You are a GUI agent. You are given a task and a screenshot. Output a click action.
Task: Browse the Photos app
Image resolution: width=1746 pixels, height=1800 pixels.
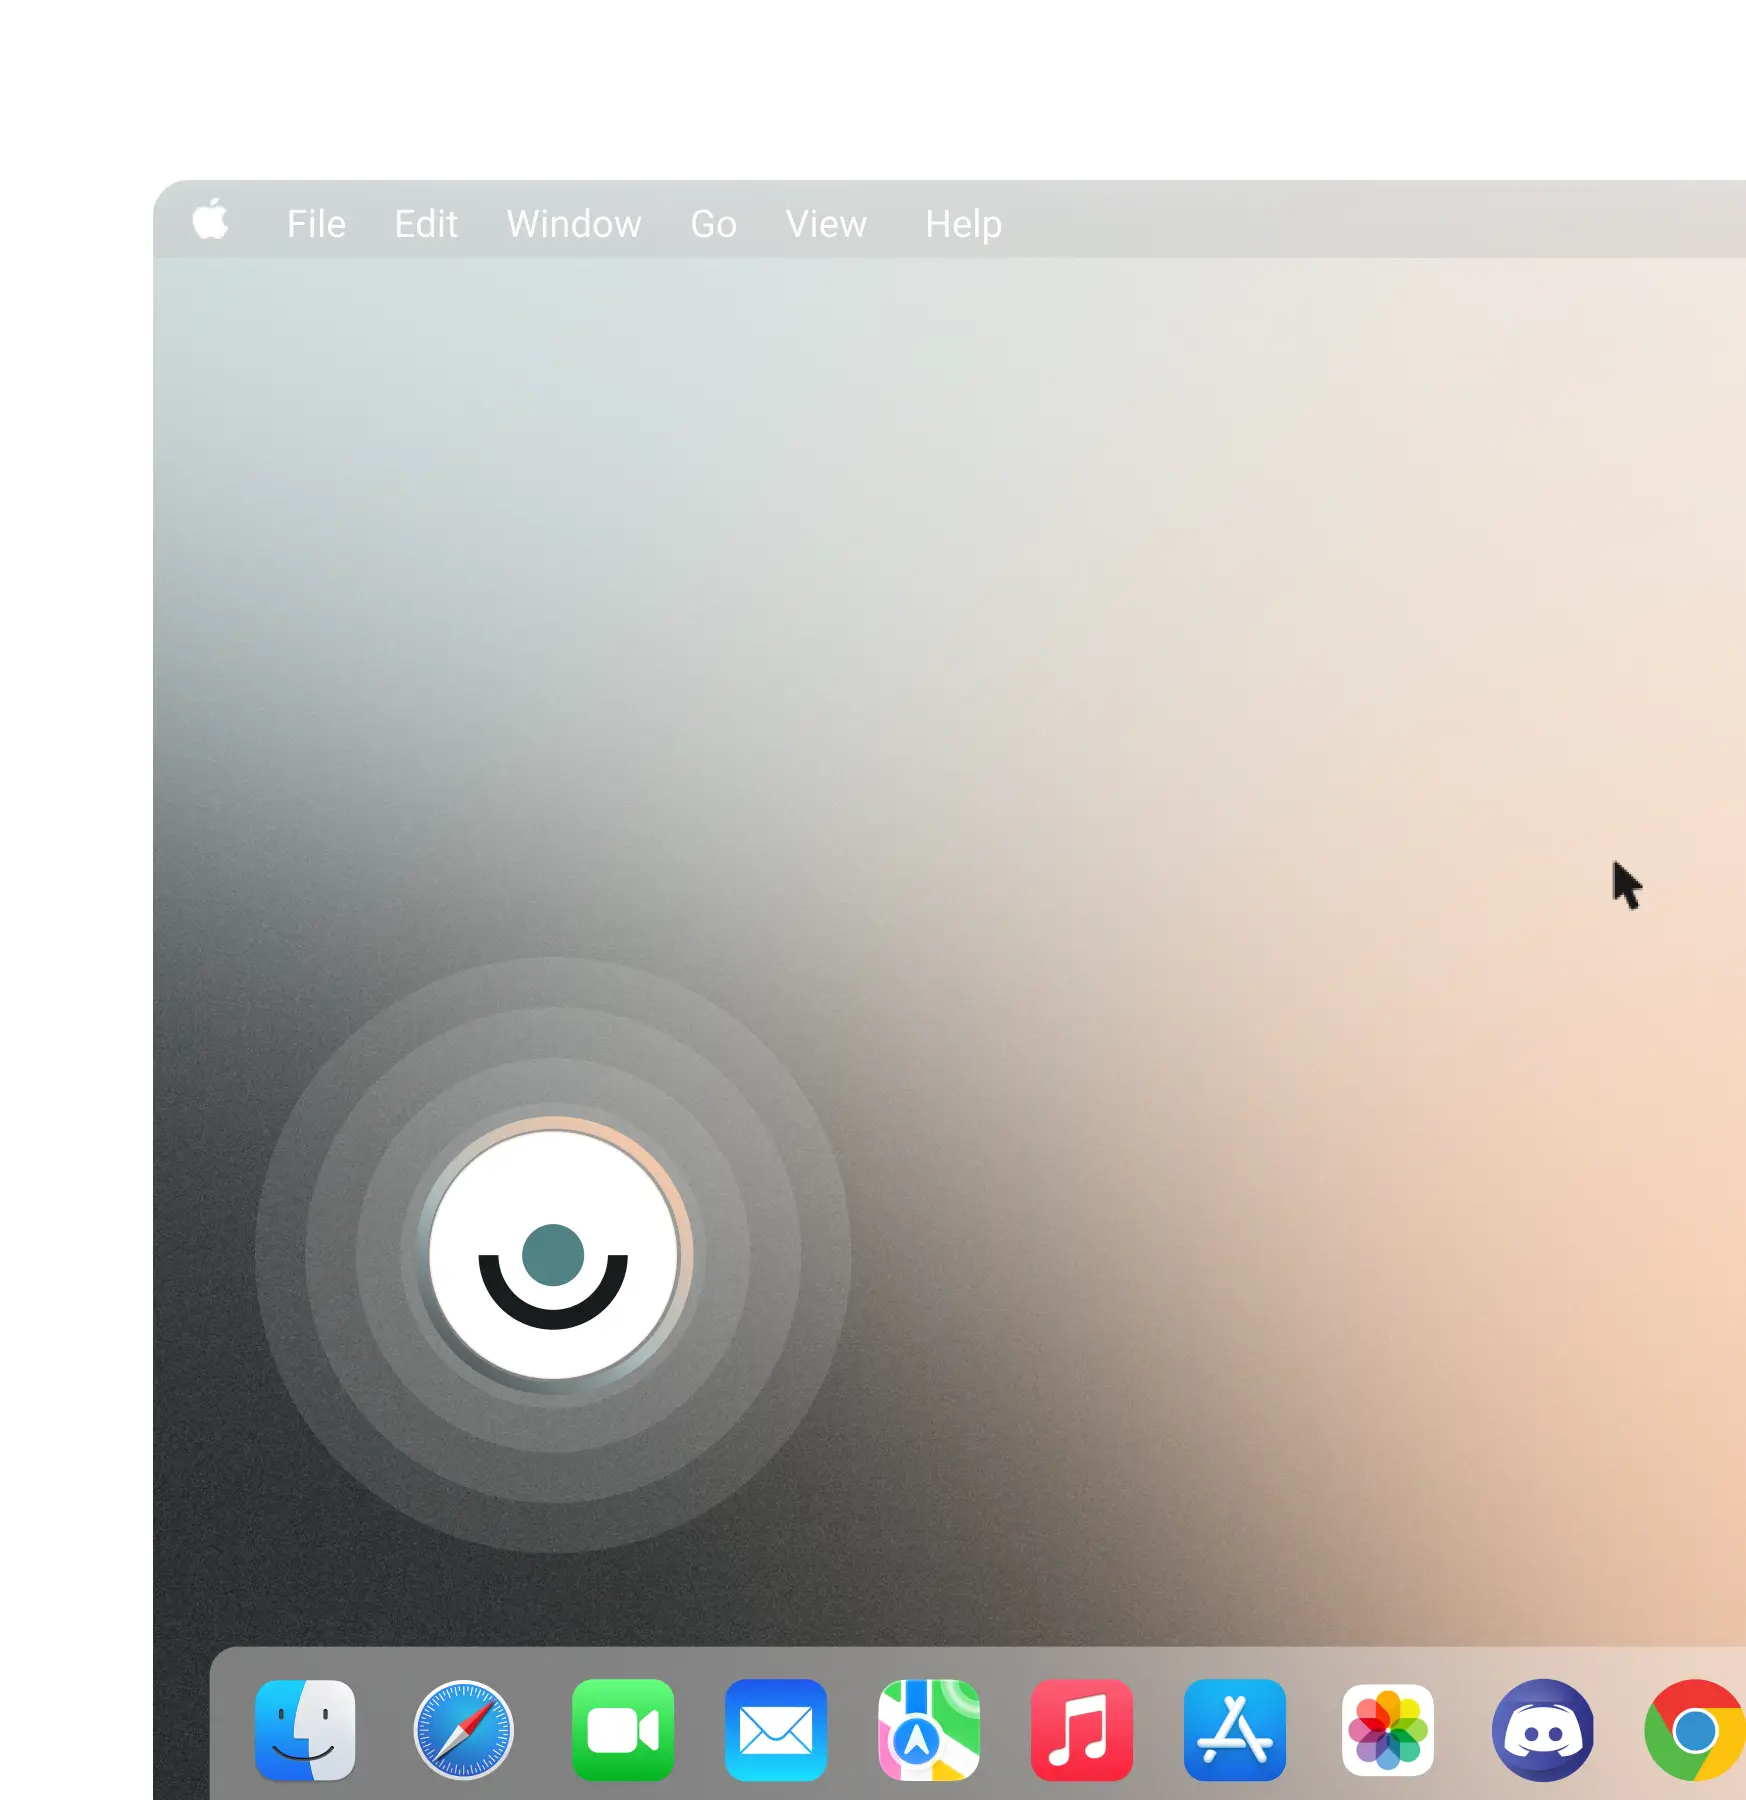[1389, 1730]
